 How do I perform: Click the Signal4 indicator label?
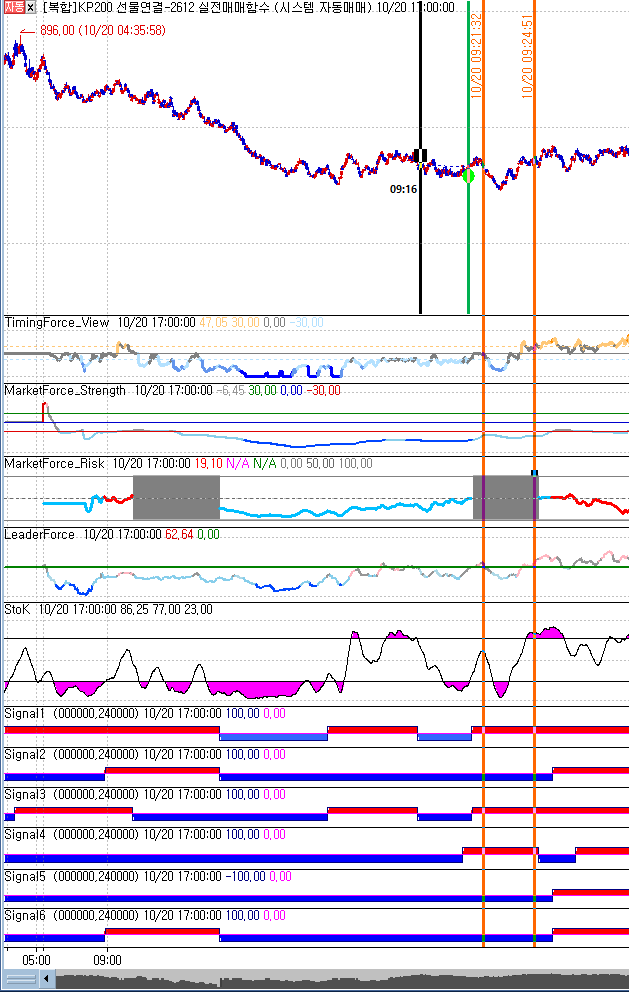tap(25, 834)
